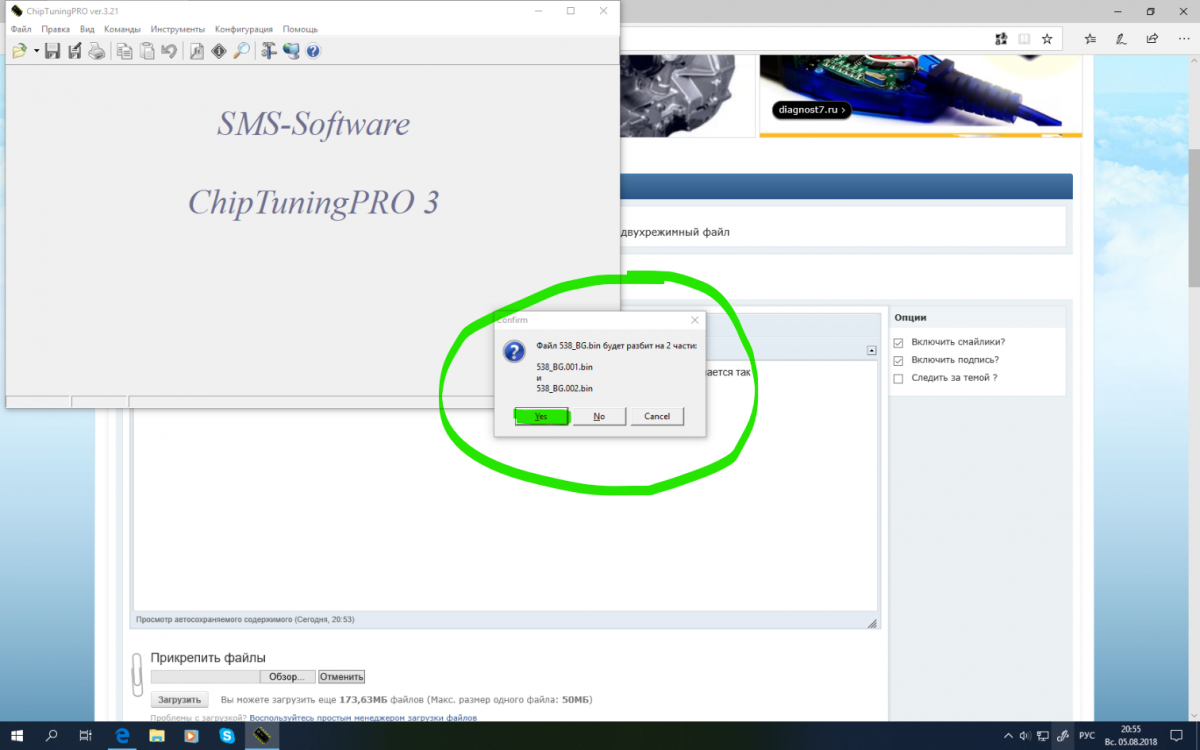
Task: Click the browser QR/extension icon in address bar
Action: pyautogui.click(x=1001, y=39)
